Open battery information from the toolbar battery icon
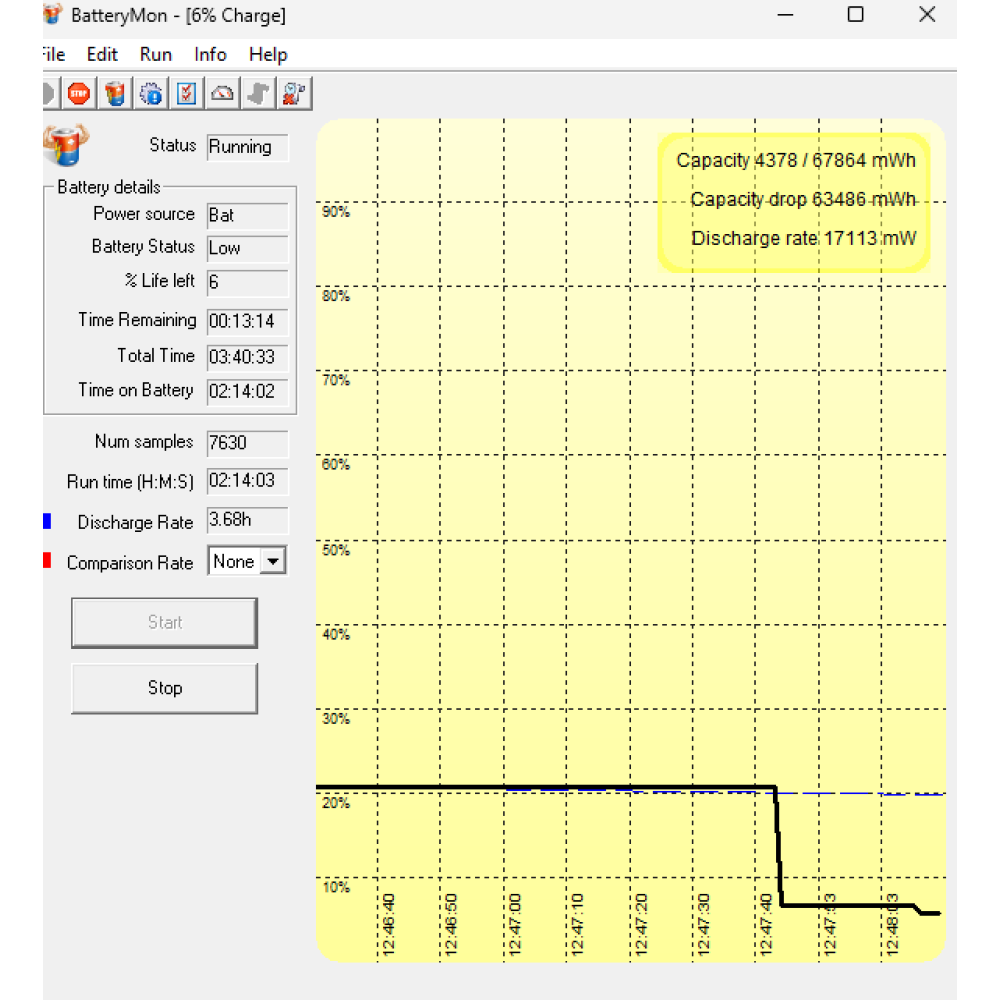 (115, 94)
